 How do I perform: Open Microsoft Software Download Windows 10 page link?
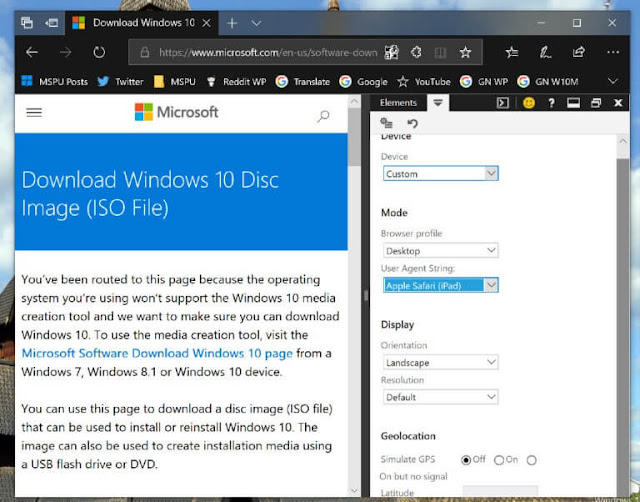pos(157,353)
